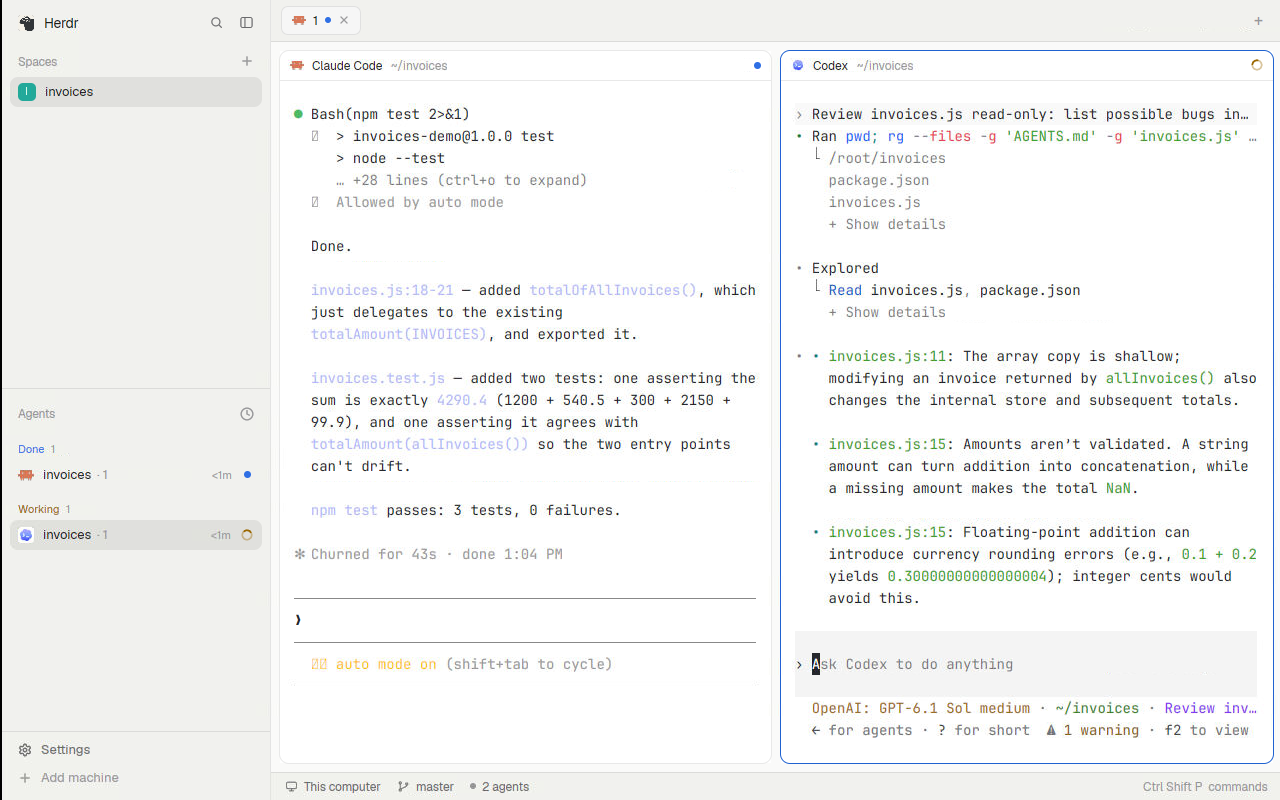1280x800 pixels.
Task: Expand 'Show details' under Explored section
Action: pyautogui.click(x=887, y=313)
